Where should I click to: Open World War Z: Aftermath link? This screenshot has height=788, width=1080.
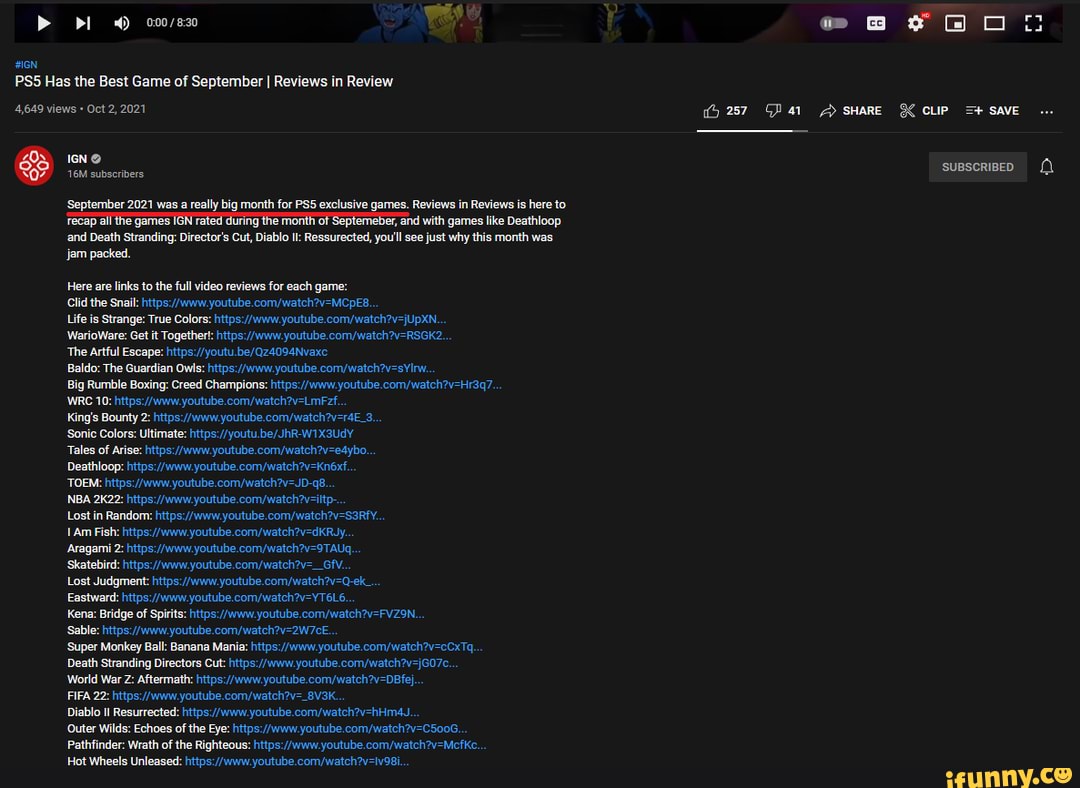310,679
